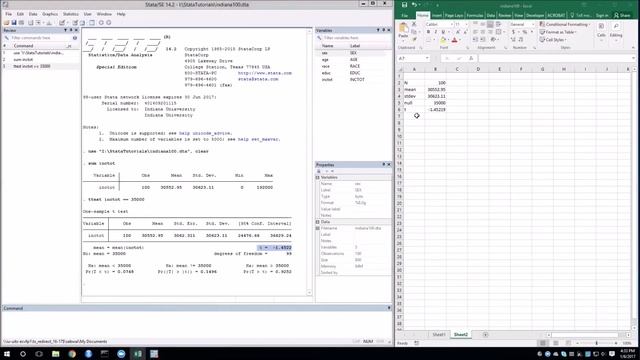Open the Stata File menu
The image size is (640, 360).
click(x=9, y=14)
